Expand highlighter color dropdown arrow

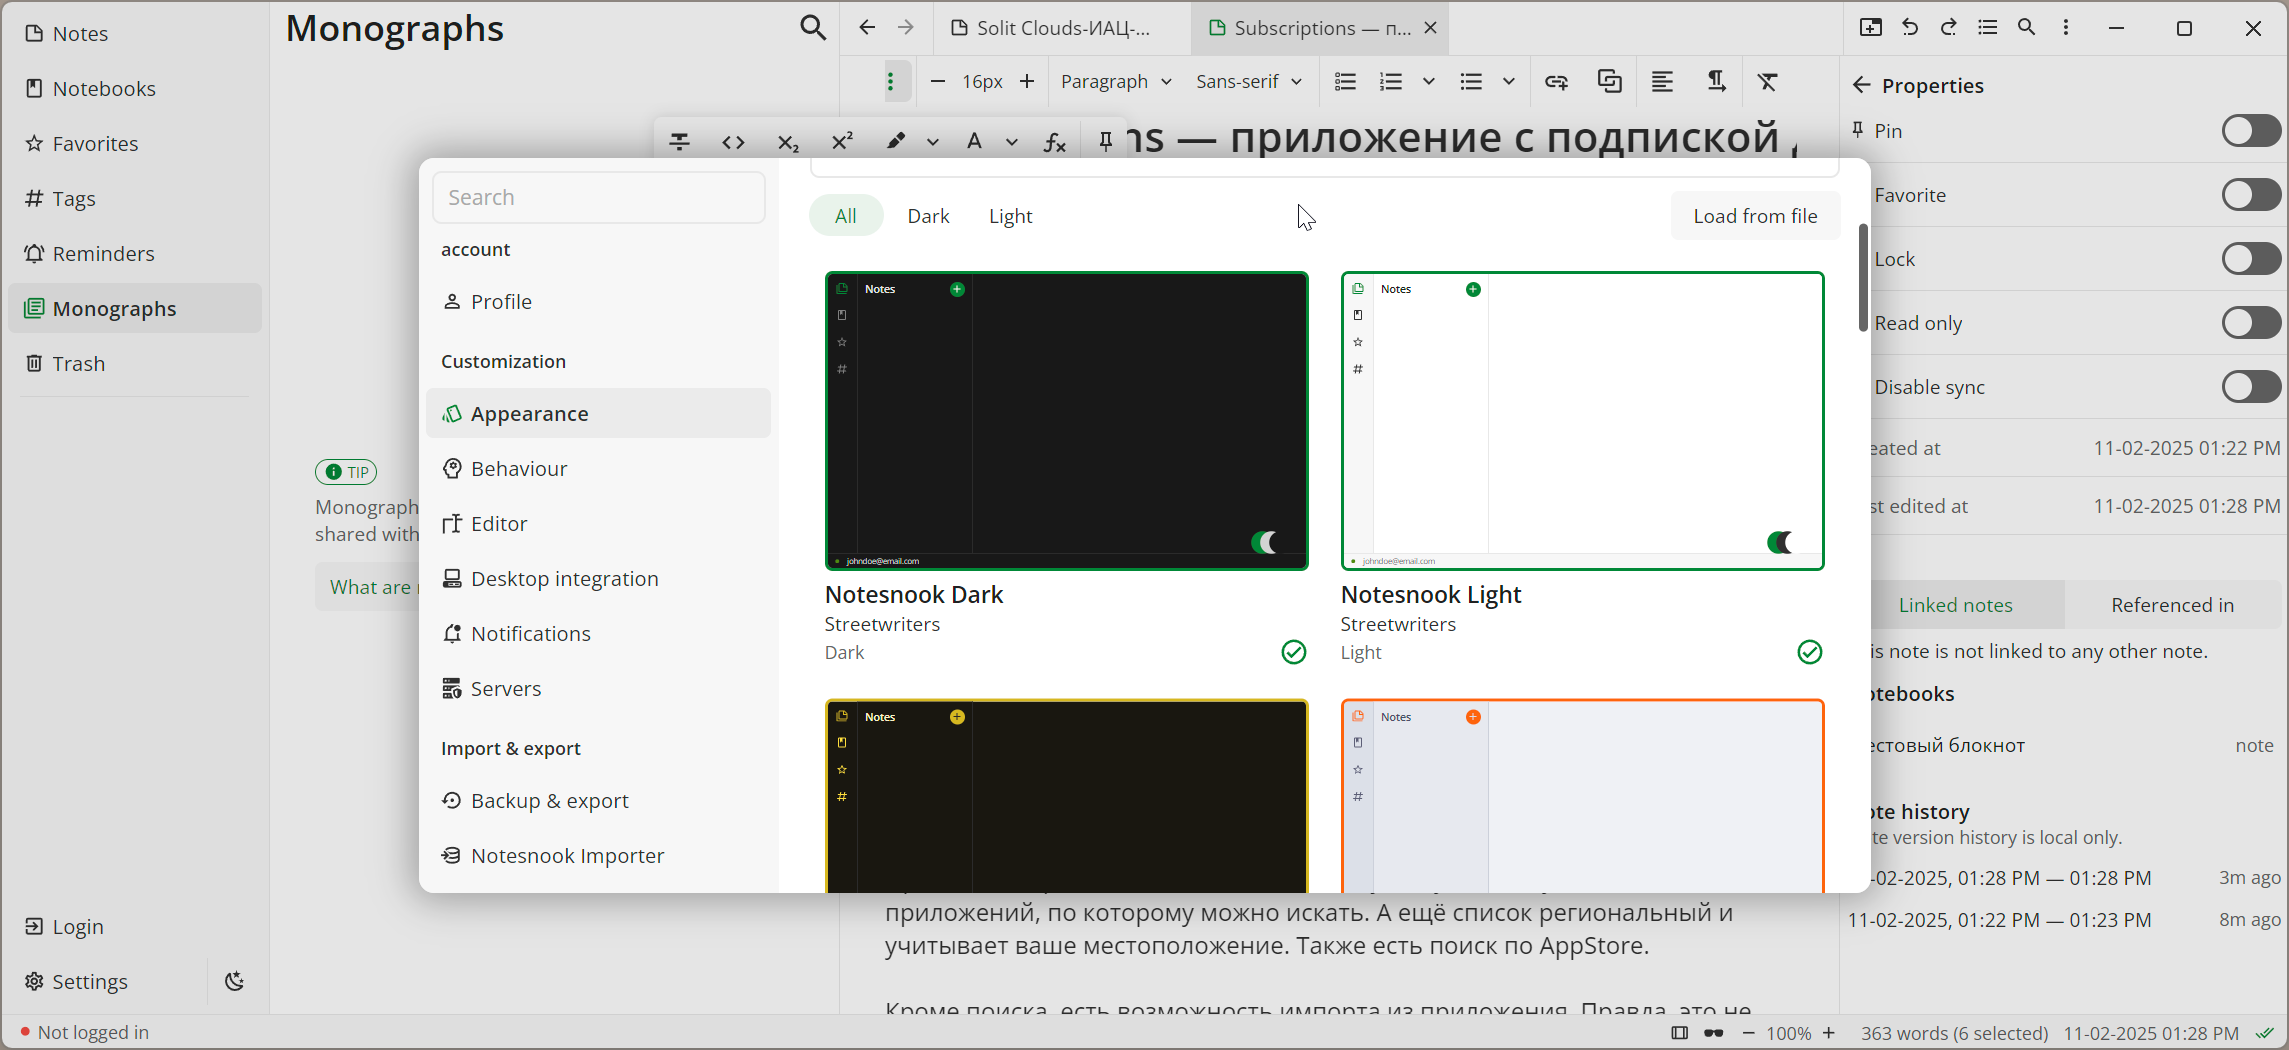point(933,142)
